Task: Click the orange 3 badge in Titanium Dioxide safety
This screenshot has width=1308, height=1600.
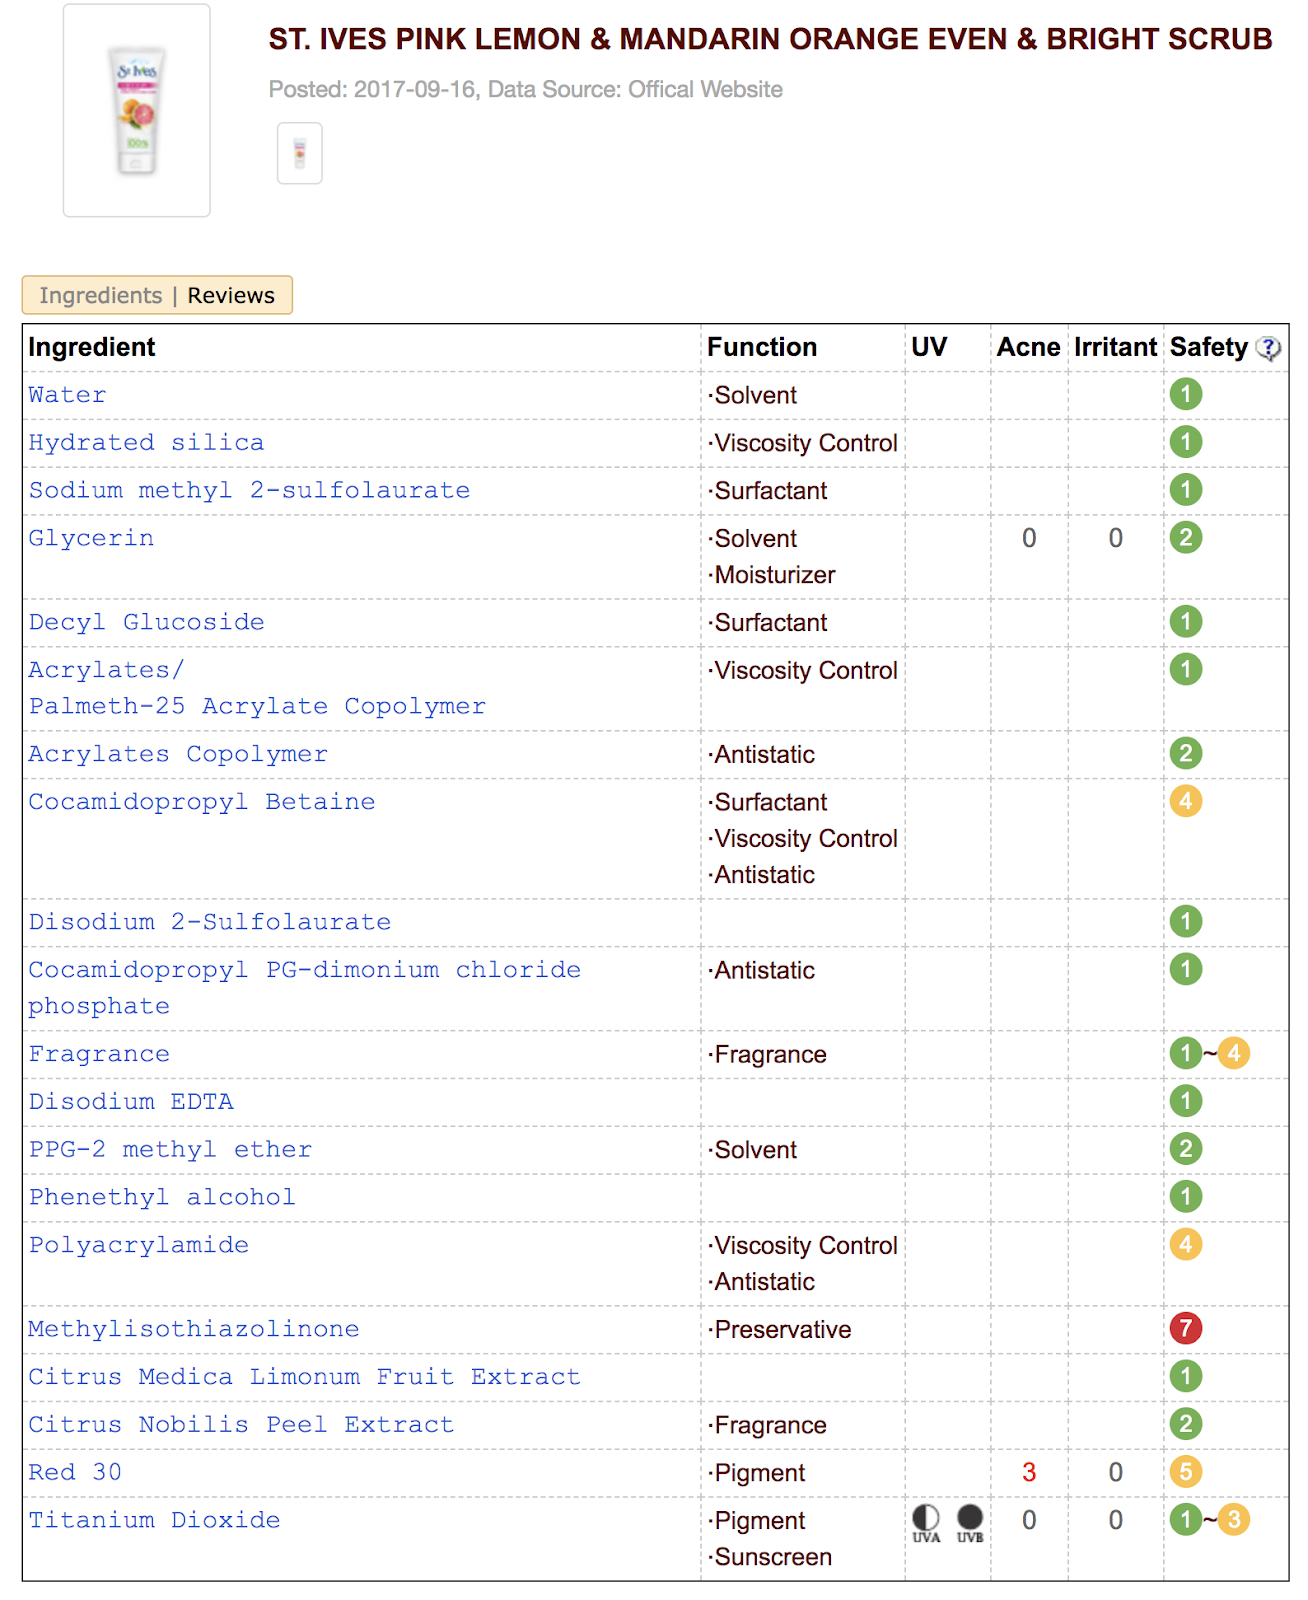Action: [1234, 1520]
